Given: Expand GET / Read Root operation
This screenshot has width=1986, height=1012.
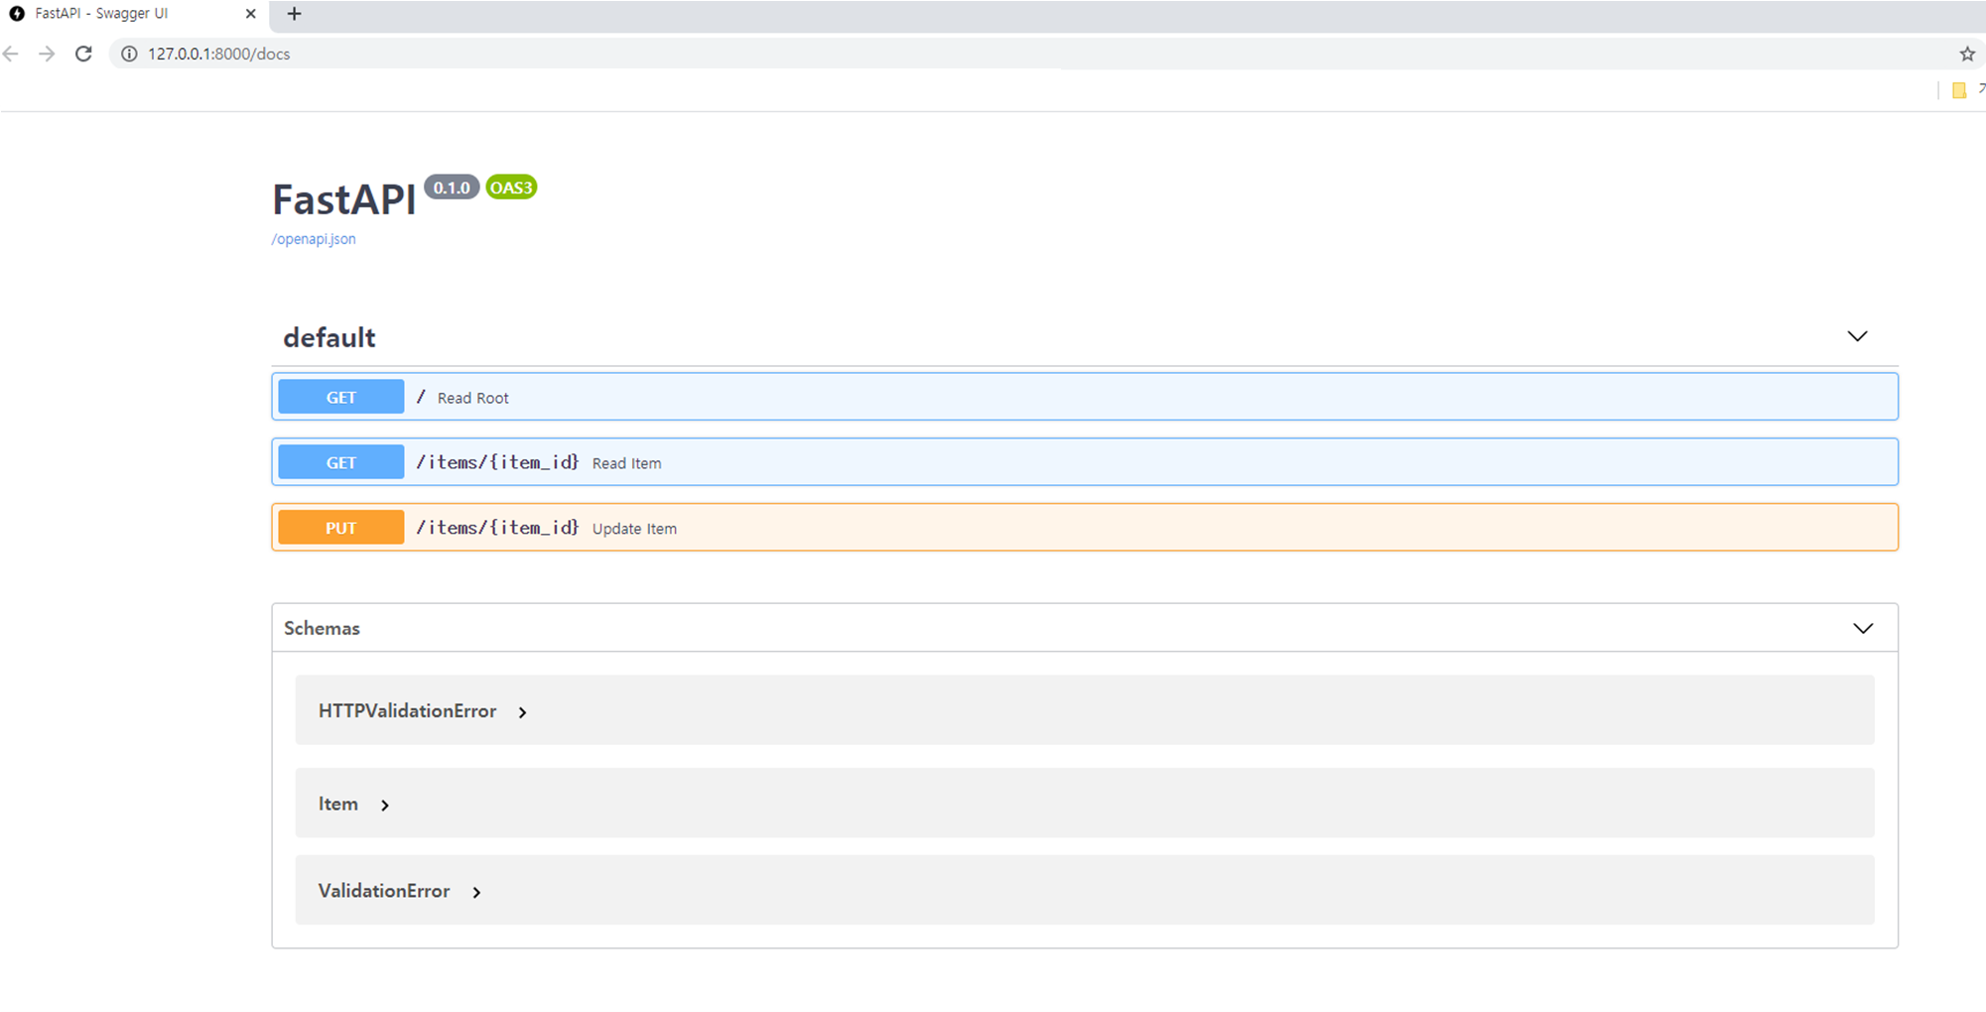Looking at the screenshot, I should point(1085,397).
